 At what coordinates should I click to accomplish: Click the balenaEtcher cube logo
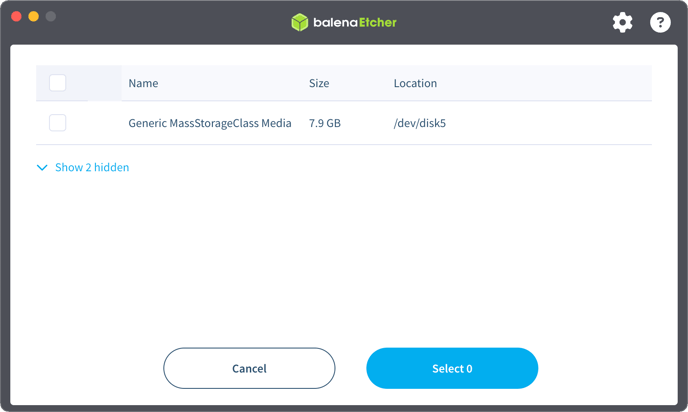click(x=300, y=22)
